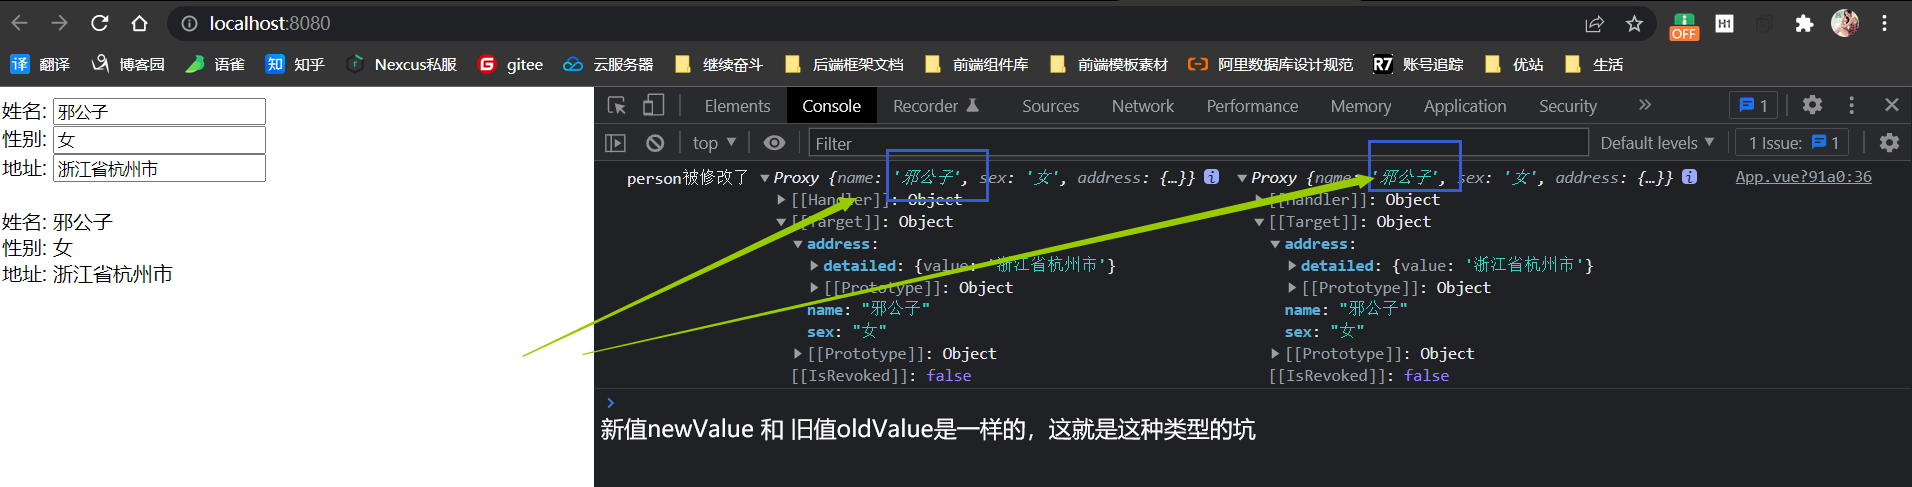
Task: Show more DevTools tabs chevron
Action: [1645, 104]
